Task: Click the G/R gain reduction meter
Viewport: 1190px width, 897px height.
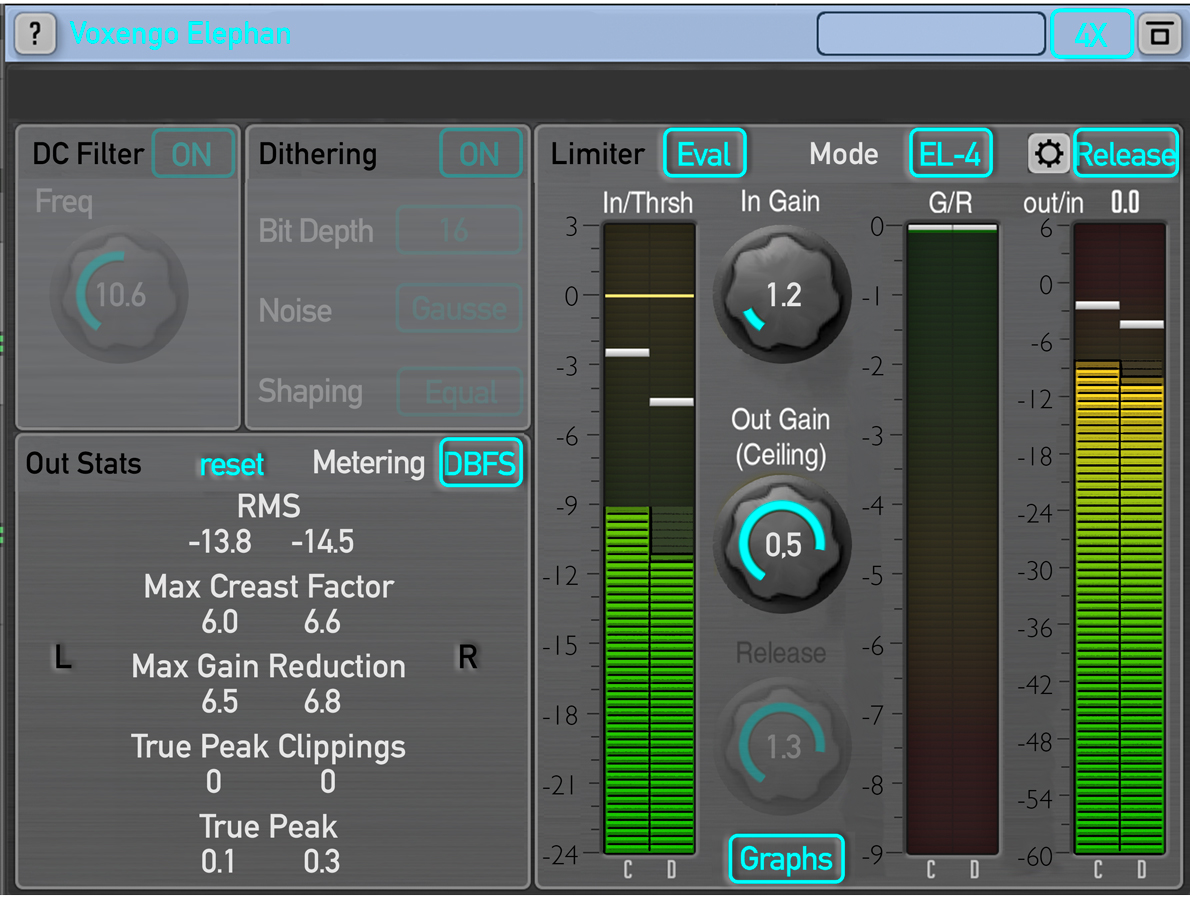Action: pos(952,539)
